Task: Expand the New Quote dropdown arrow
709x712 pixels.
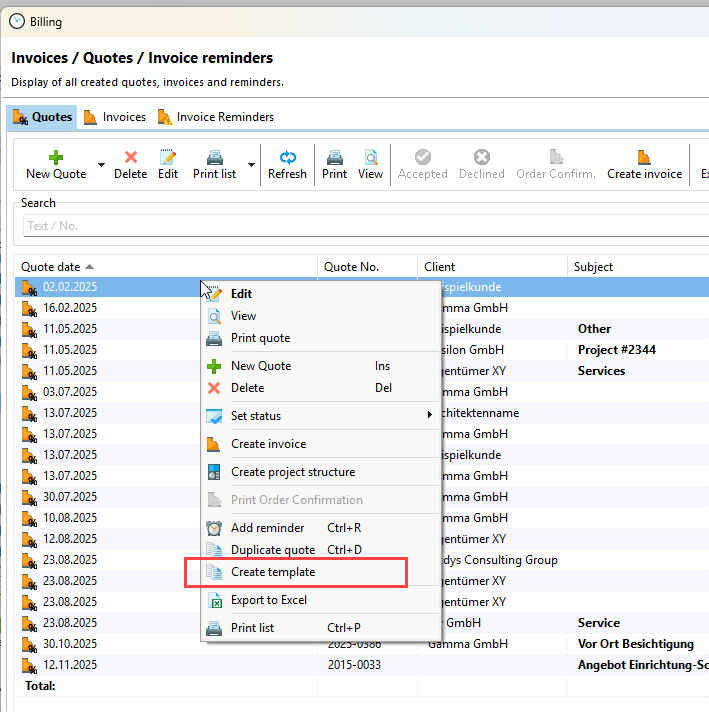Action: point(101,164)
